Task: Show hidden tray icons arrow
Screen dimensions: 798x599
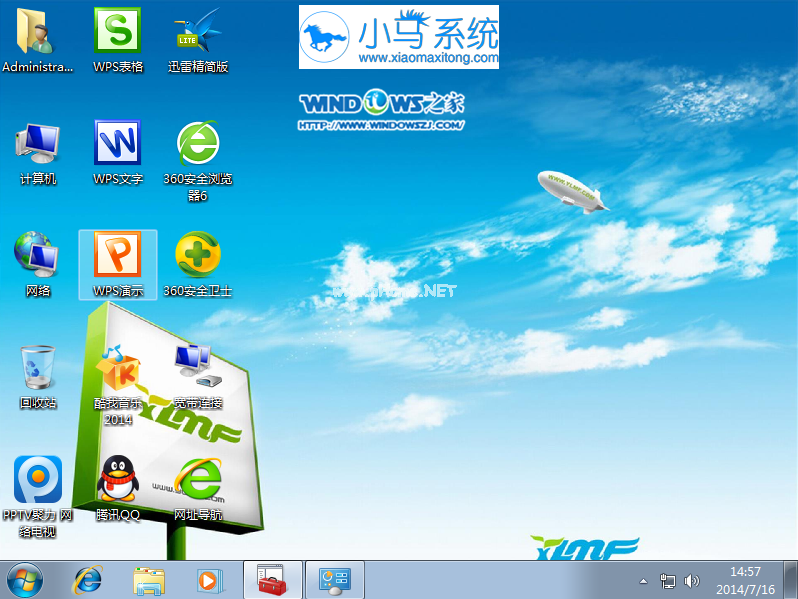Action: coord(643,581)
